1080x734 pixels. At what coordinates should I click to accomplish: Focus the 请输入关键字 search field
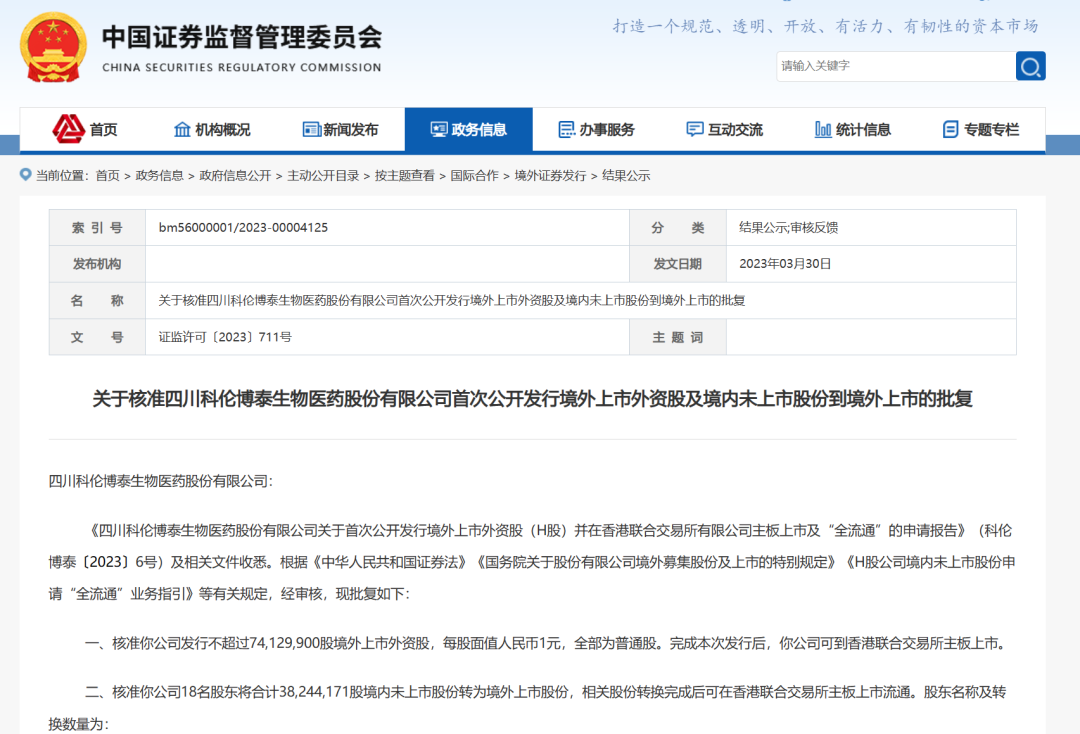point(896,66)
